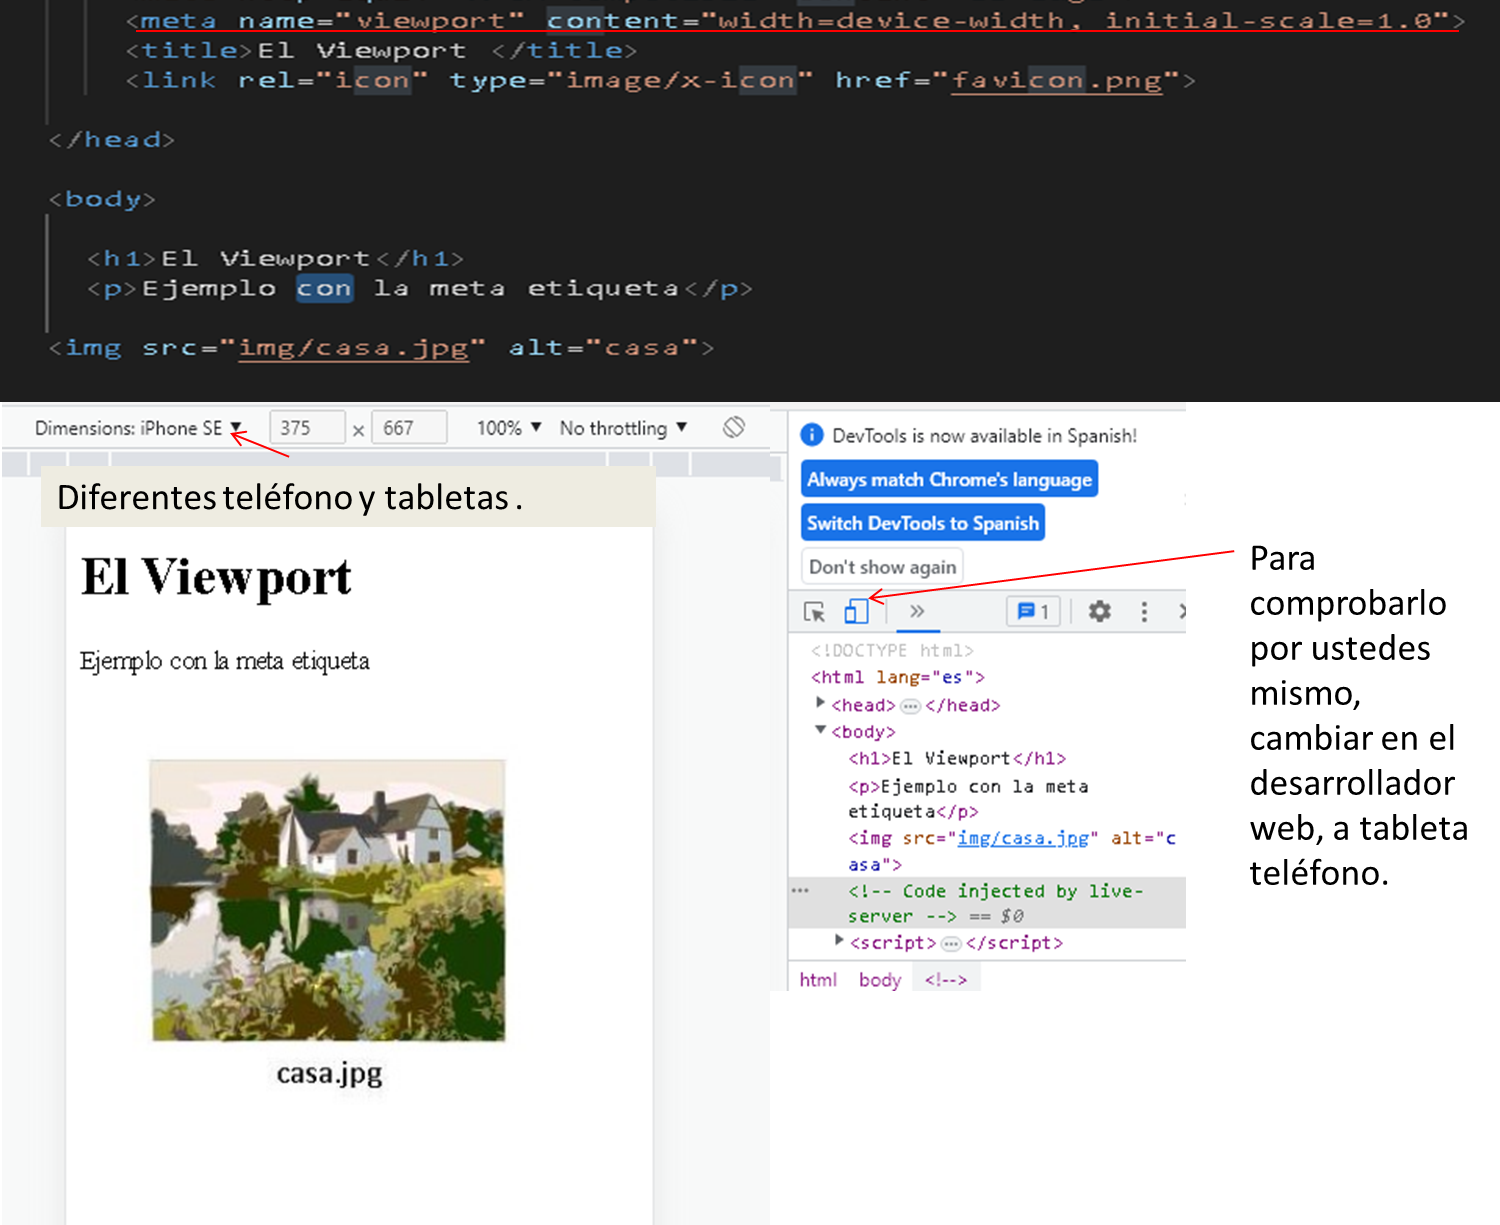Expand the script node in Elements tree
The width and height of the screenshot is (1500, 1225).
tap(839, 940)
